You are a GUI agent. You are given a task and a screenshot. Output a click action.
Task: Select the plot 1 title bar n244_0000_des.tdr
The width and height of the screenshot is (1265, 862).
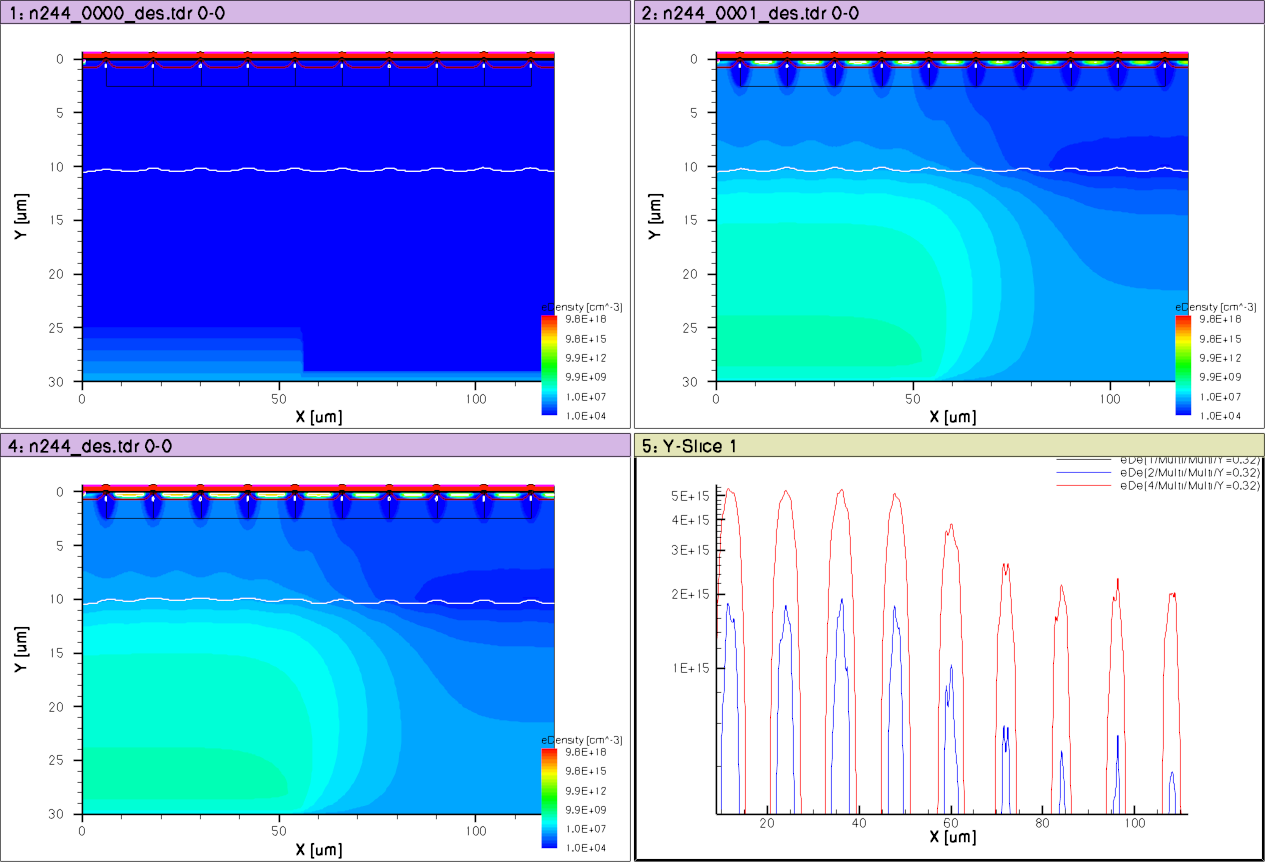(x=315, y=12)
